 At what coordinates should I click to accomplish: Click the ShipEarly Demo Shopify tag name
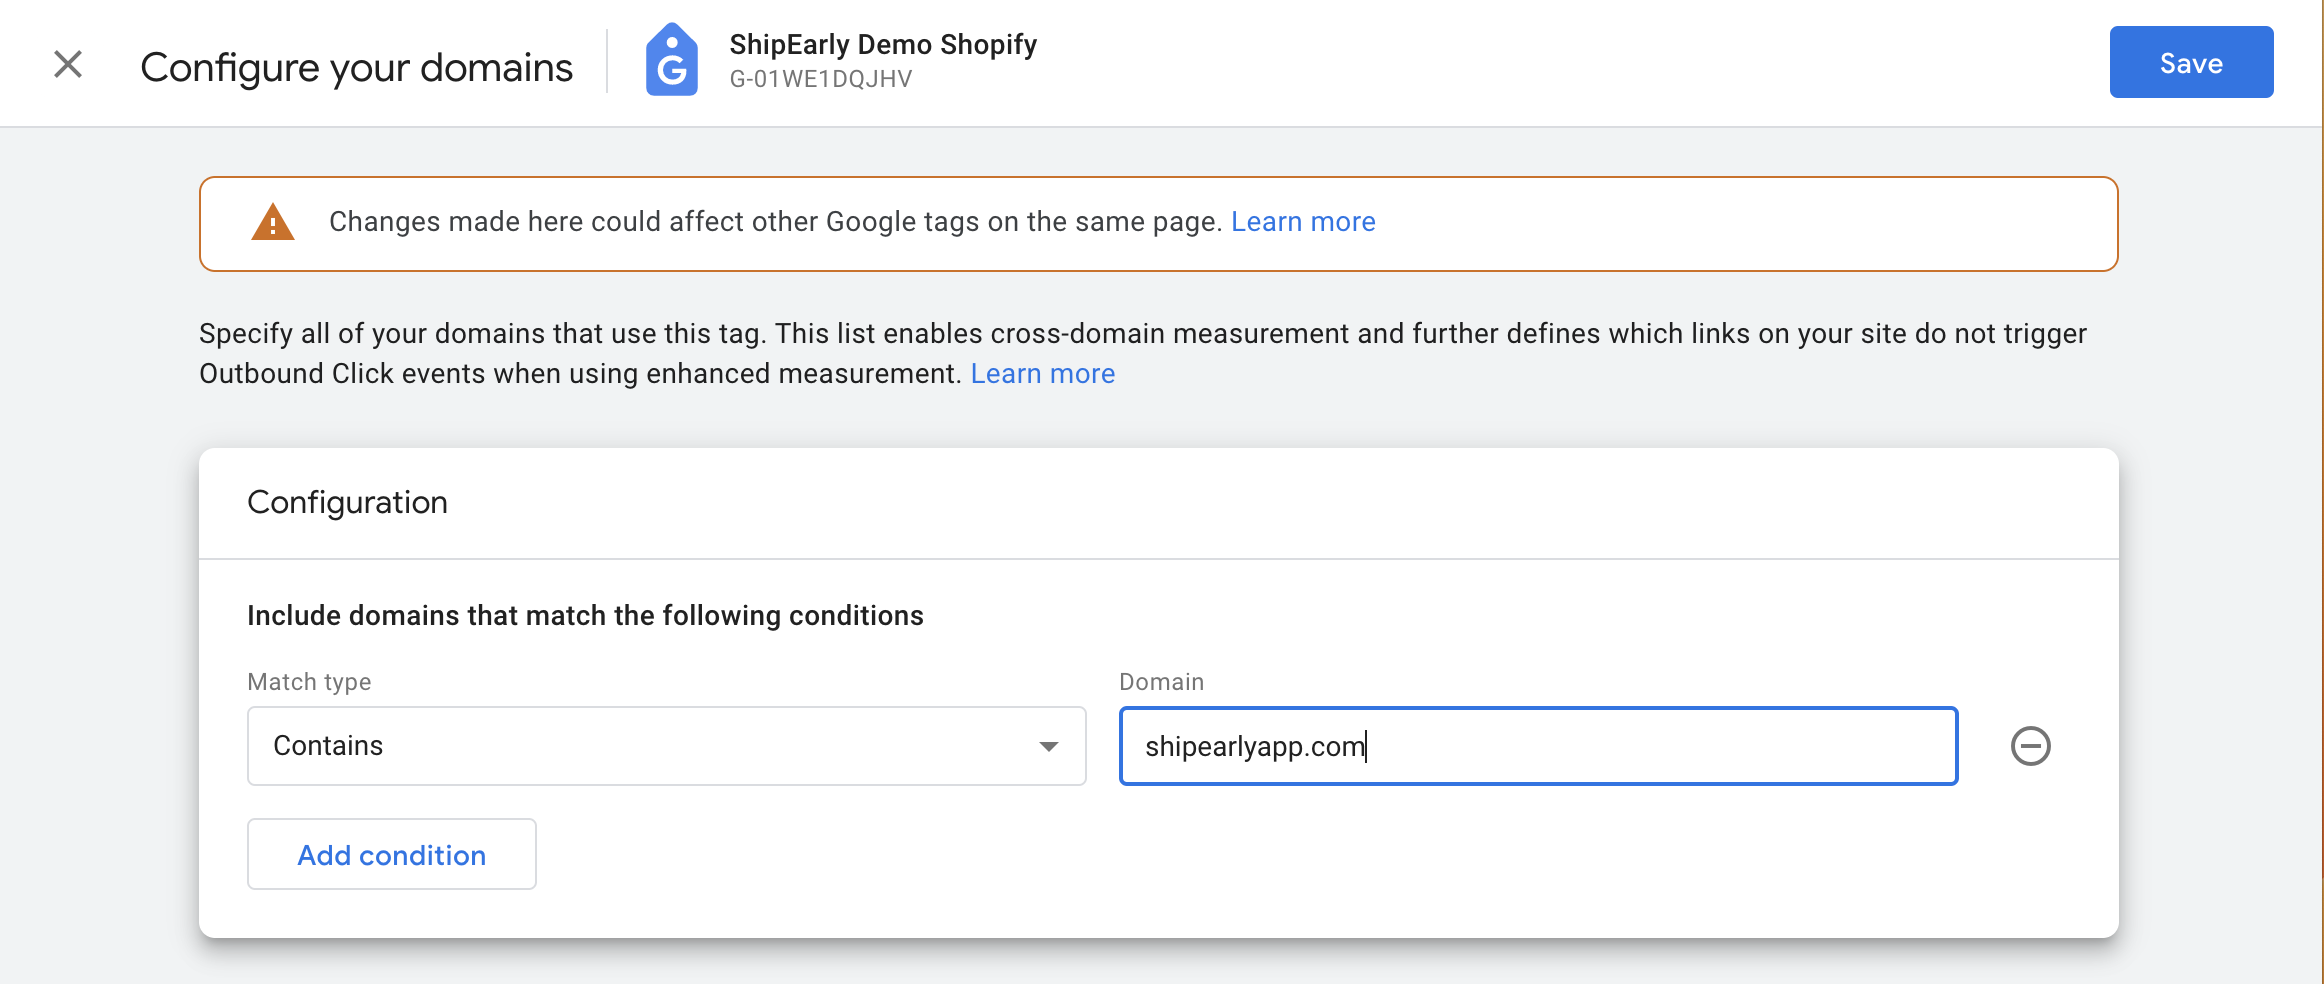click(883, 44)
